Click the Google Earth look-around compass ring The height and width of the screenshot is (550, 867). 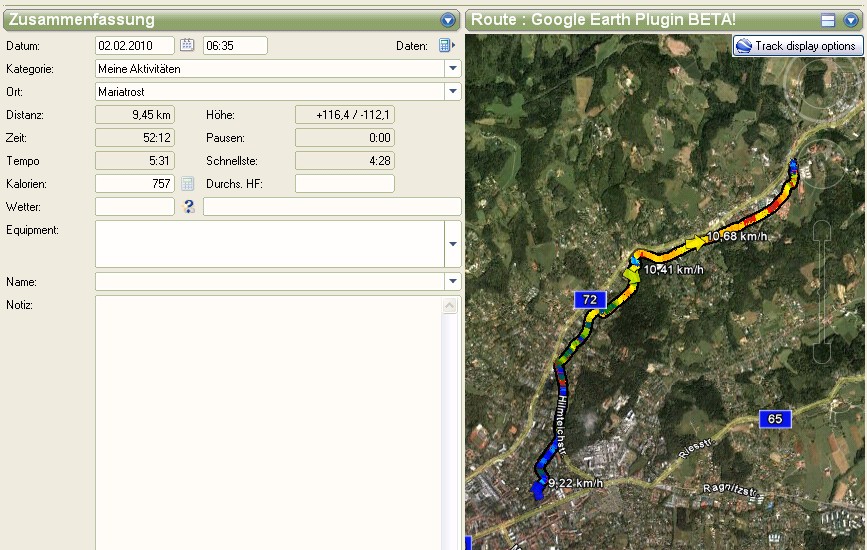[x=821, y=86]
